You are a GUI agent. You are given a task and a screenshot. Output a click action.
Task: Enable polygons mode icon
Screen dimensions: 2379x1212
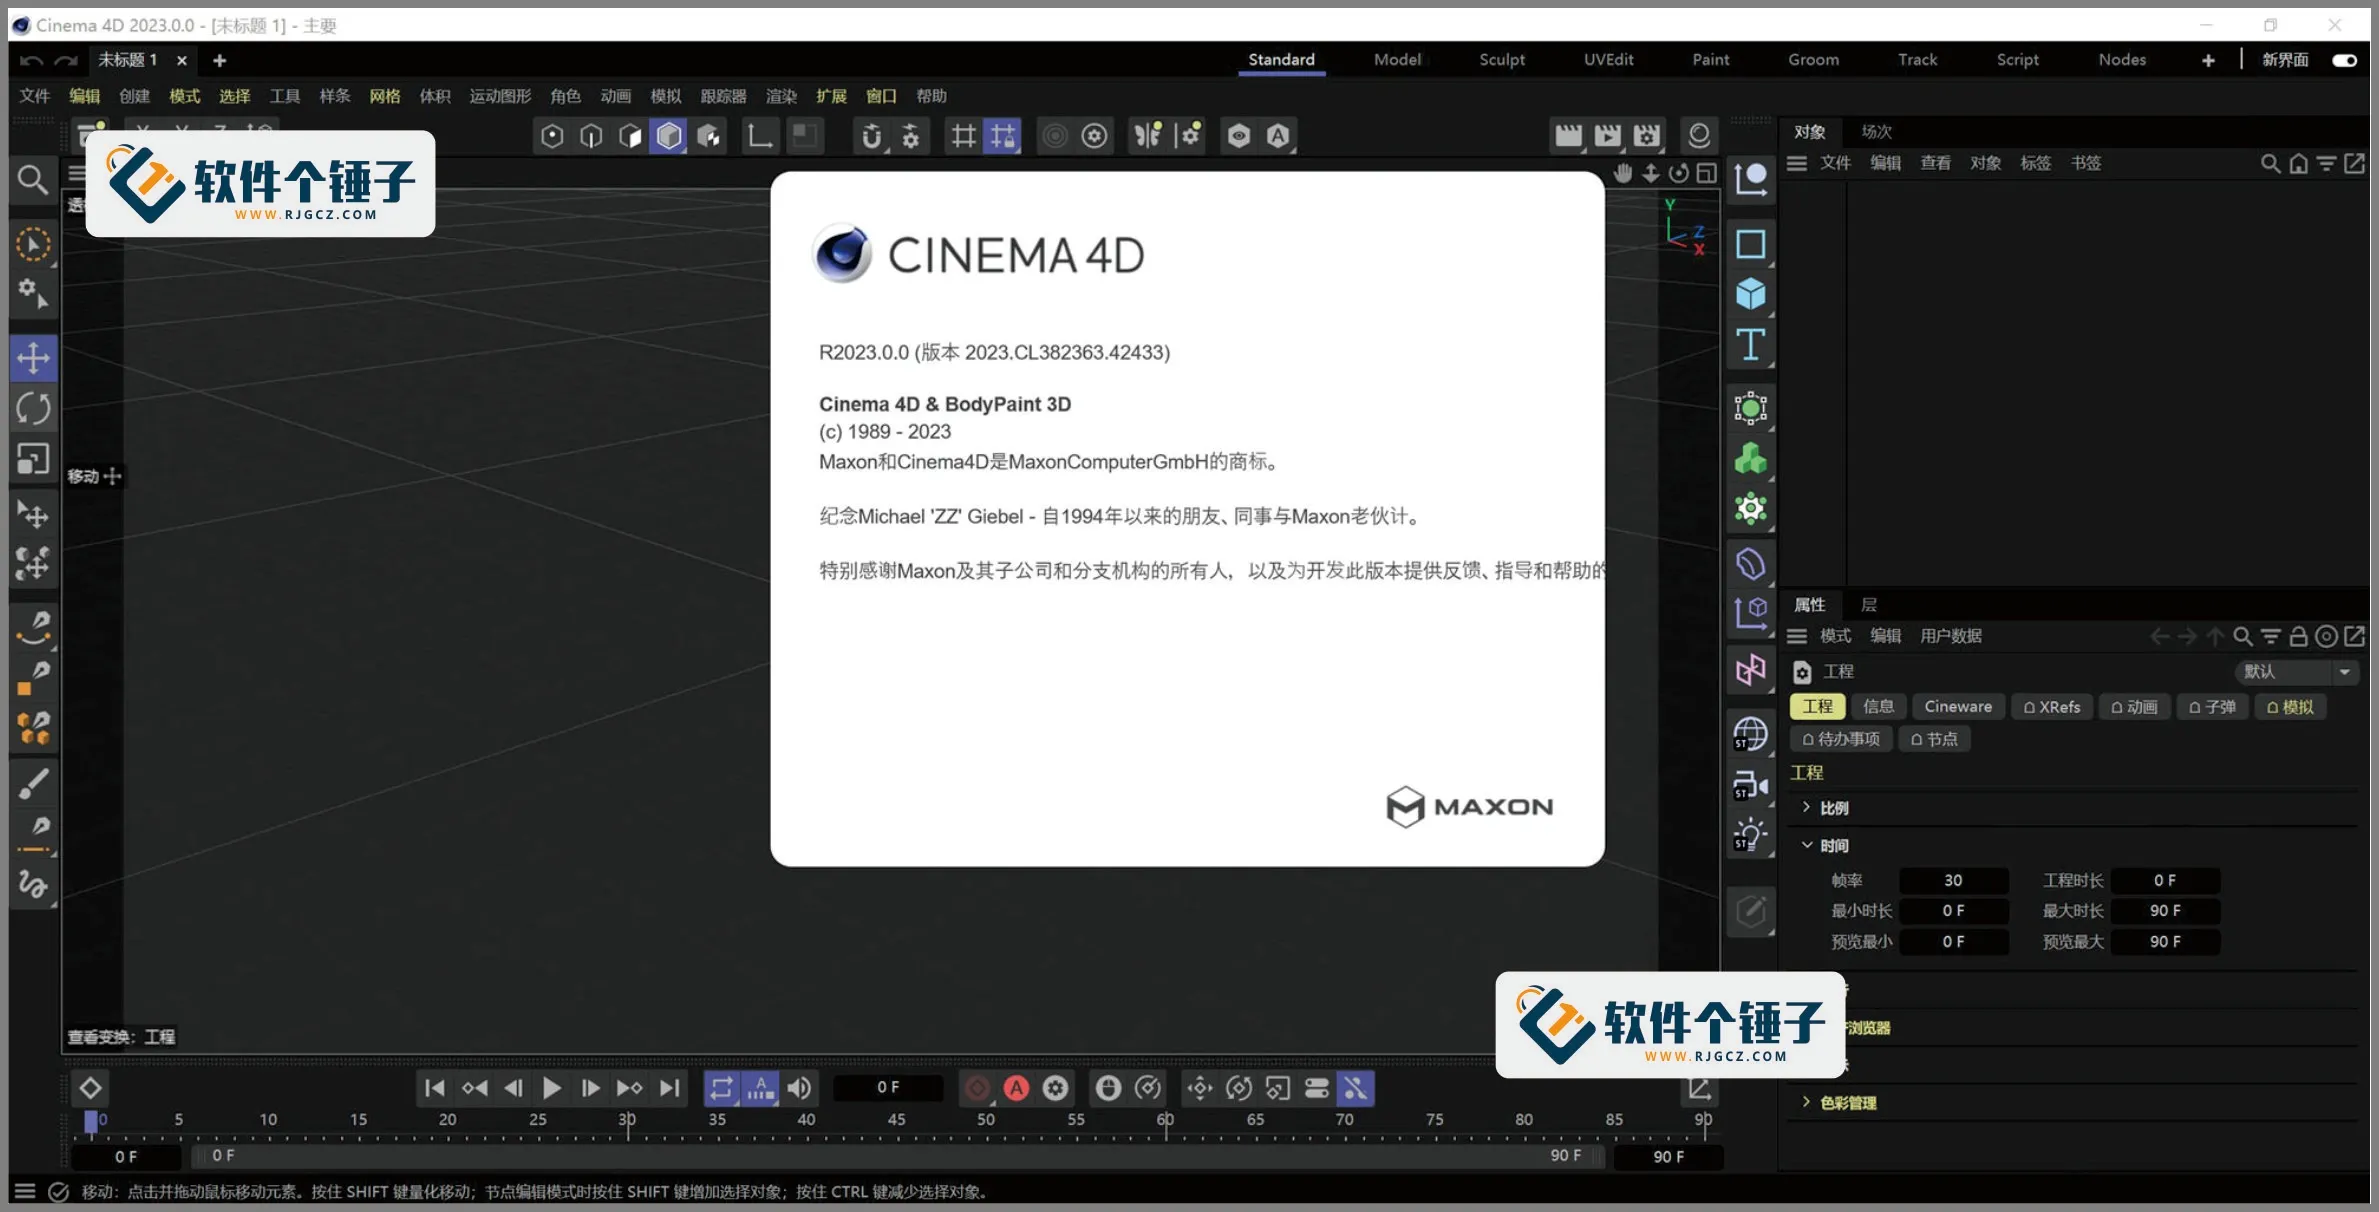630,135
